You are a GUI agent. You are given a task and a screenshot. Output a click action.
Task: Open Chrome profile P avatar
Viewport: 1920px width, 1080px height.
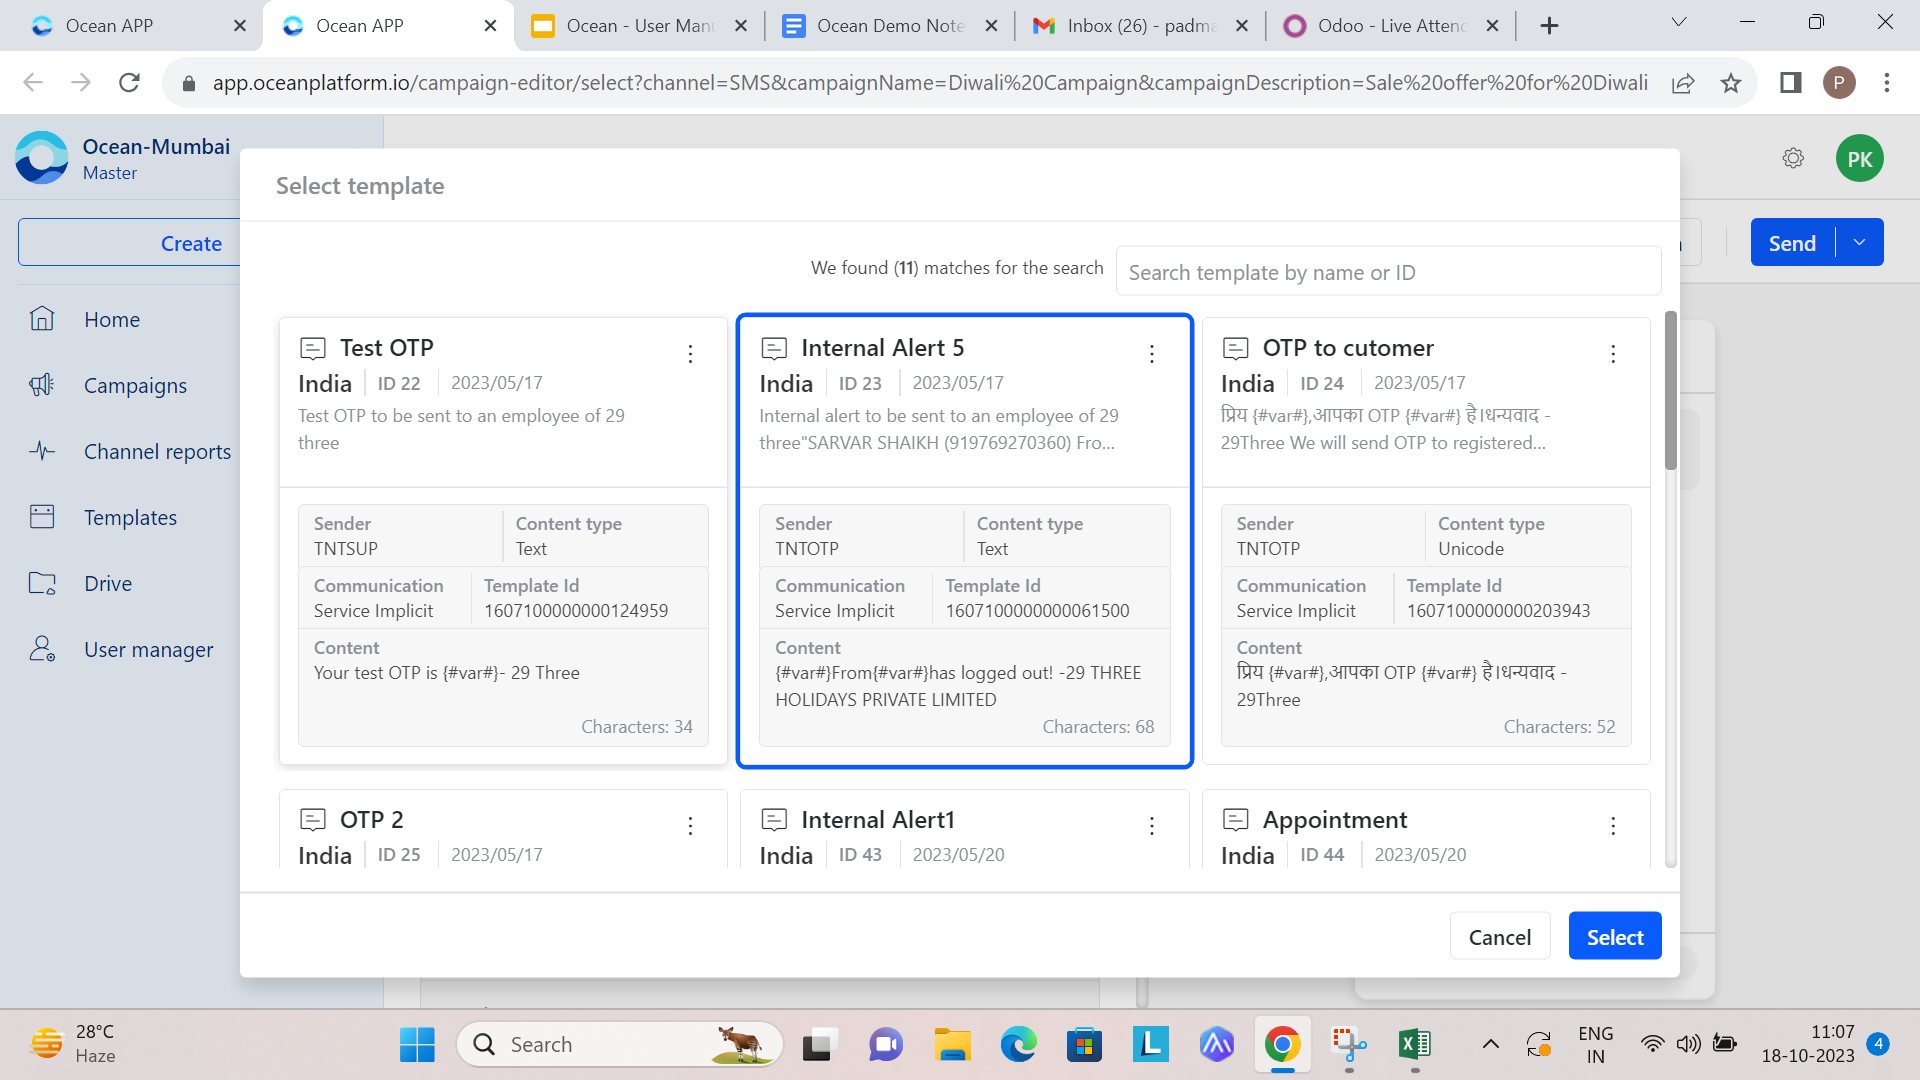pos(1839,83)
